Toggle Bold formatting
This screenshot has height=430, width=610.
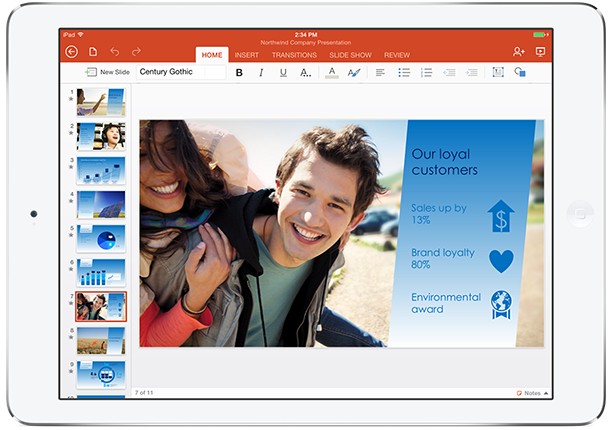coord(239,72)
